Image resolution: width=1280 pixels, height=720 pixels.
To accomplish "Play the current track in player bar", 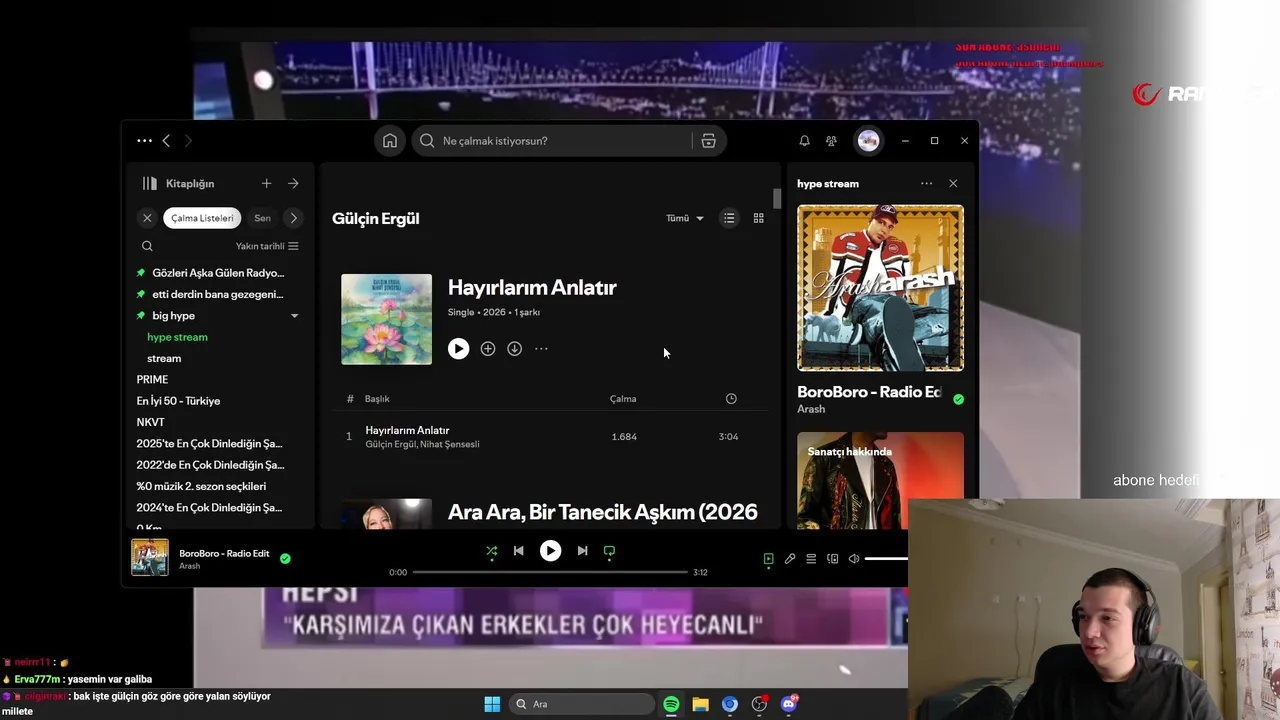I will pyautogui.click(x=550, y=551).
